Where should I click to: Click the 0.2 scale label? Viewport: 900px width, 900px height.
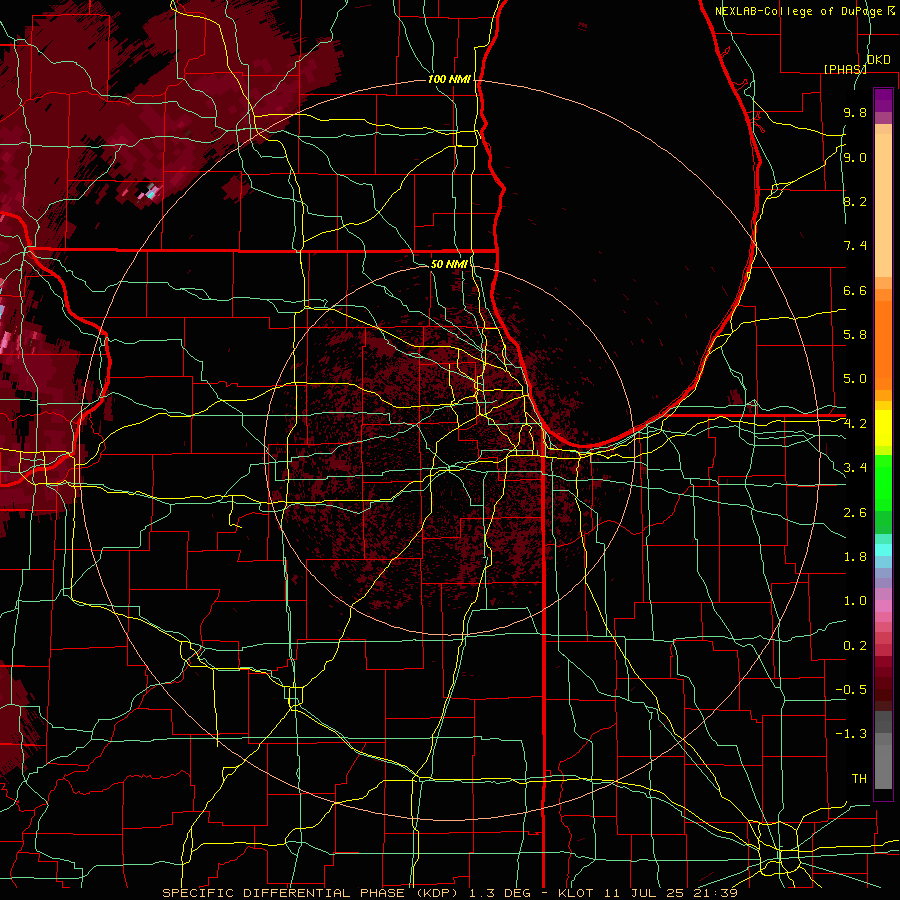(855, 646)
